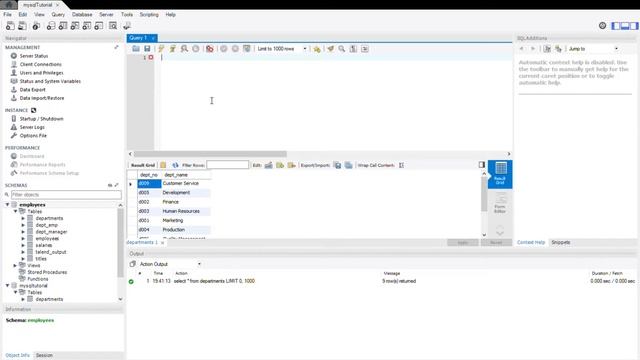The width and height of the screenshot is (640, 360).
Task: Expand the dept_emp table node
Action: click(x=23, y=225)
